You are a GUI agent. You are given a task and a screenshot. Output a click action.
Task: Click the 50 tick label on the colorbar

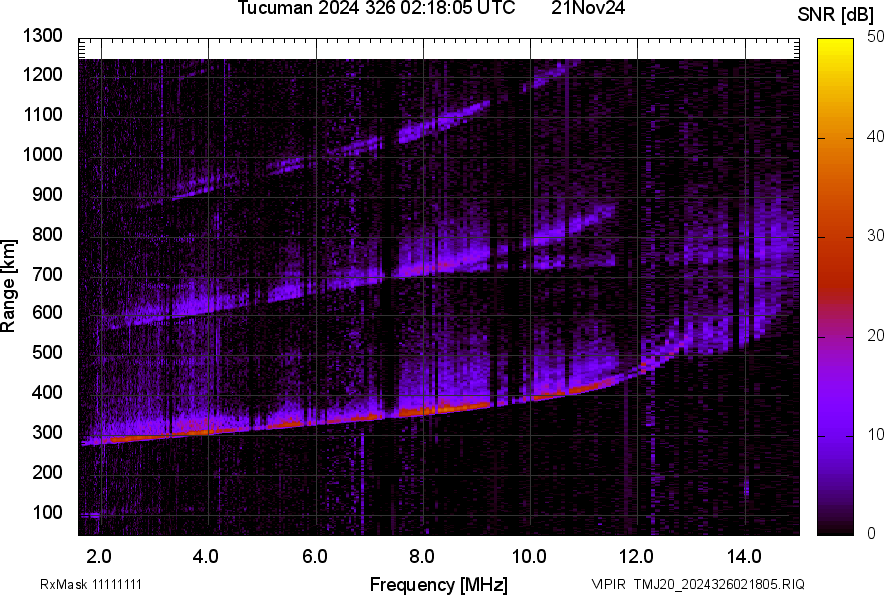(x=875, y=37)
